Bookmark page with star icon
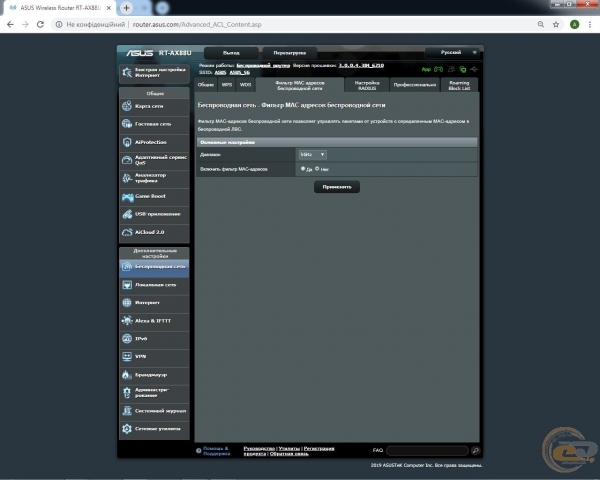The image size is (600, 480). pos(556,24)
